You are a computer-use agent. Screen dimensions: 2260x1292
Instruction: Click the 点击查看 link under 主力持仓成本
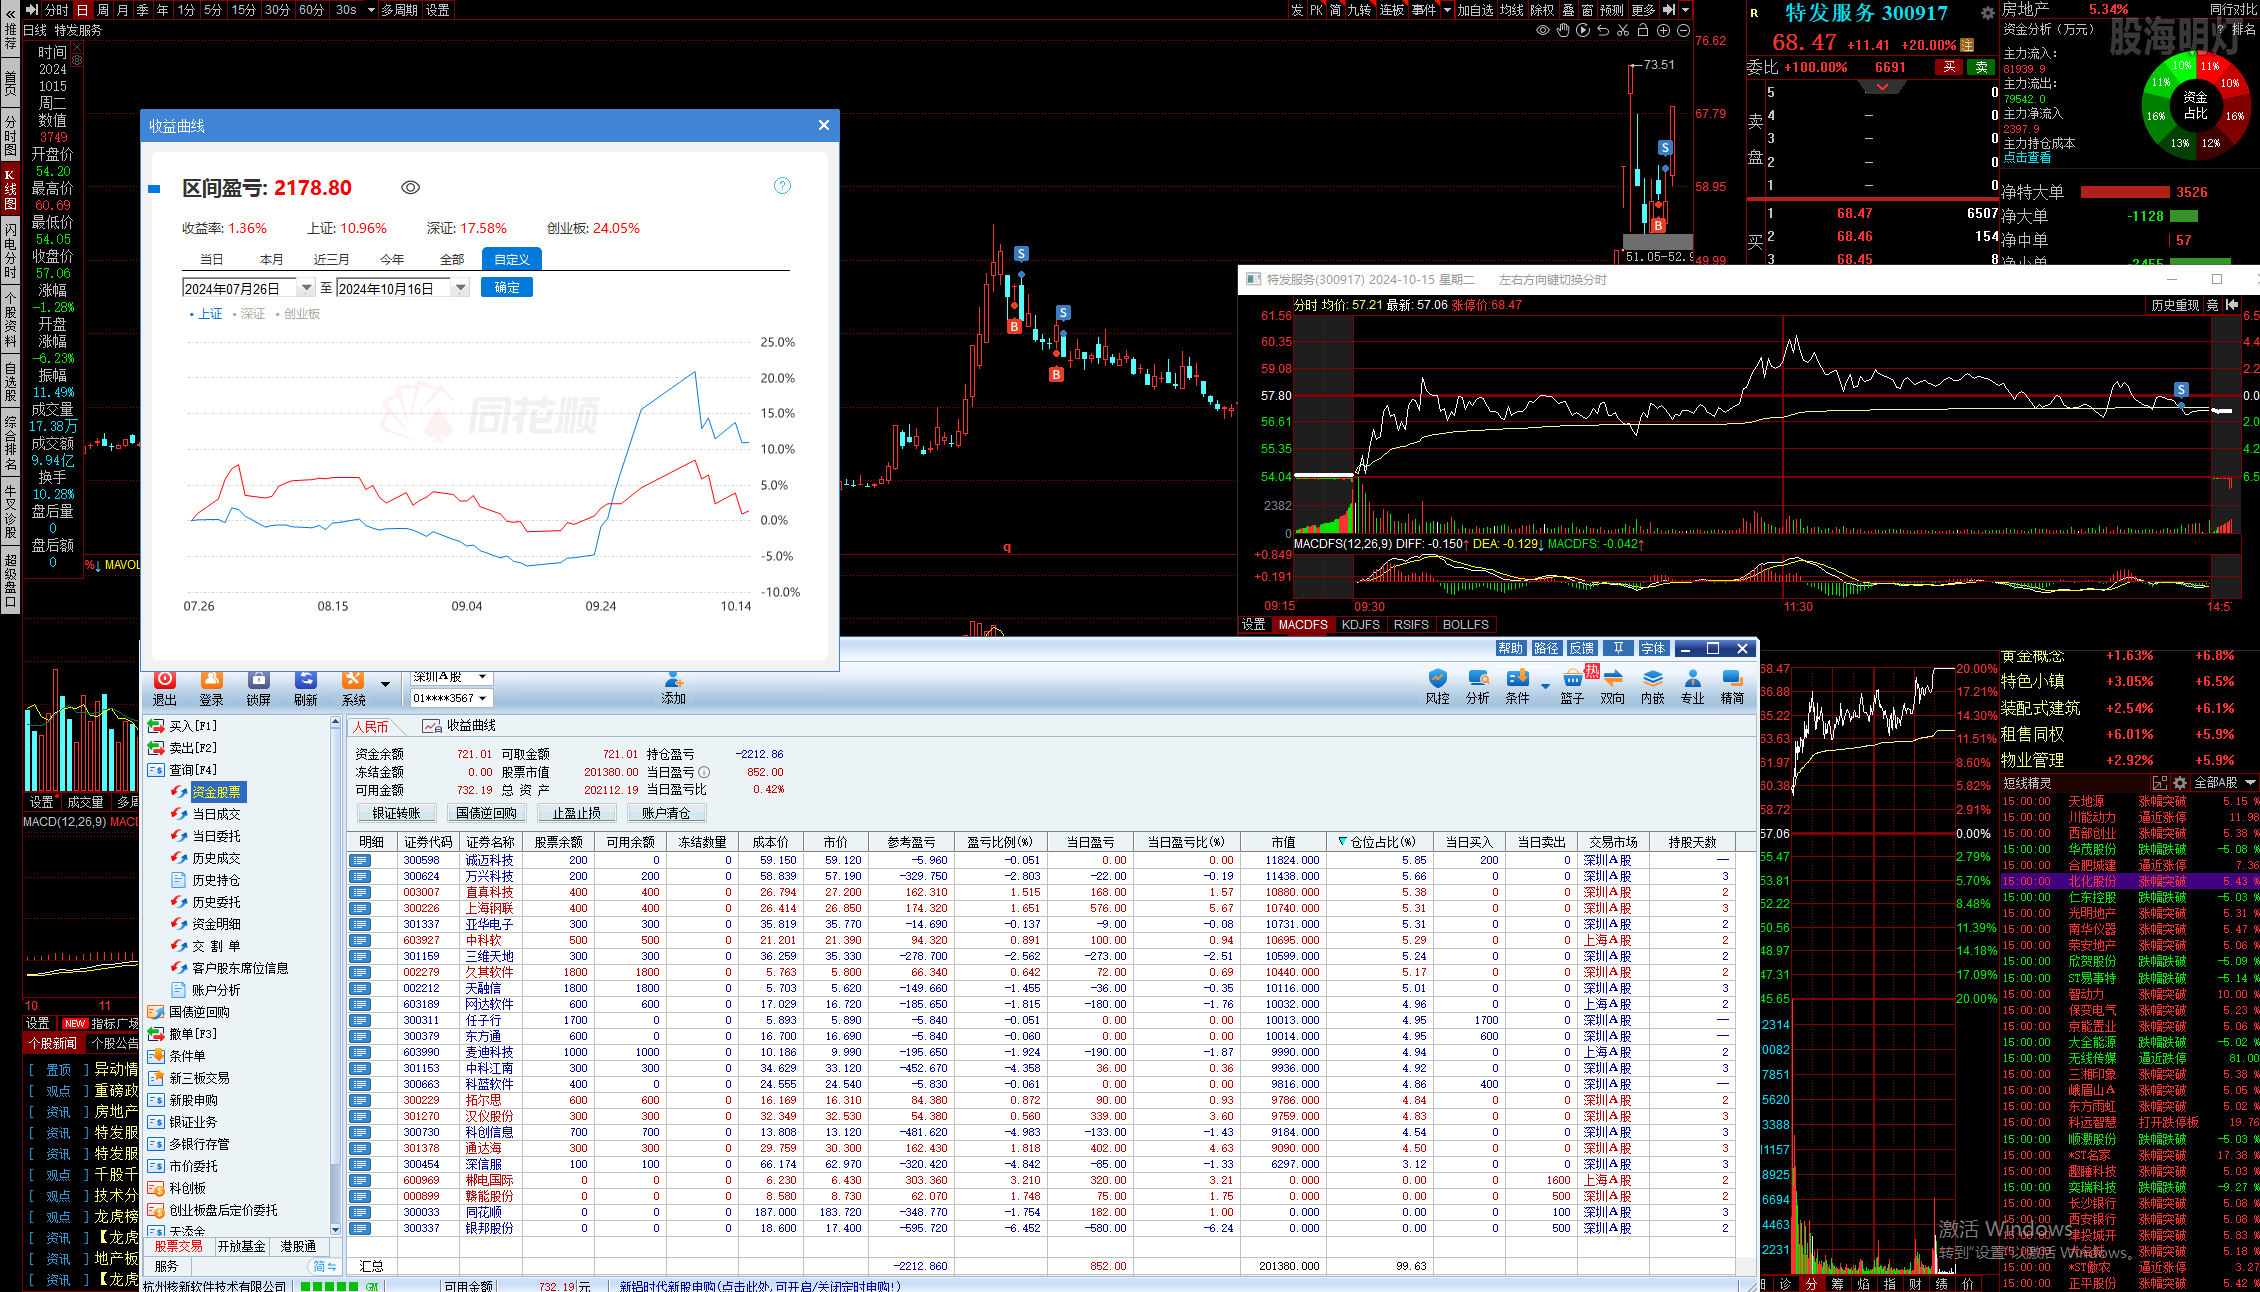(2027, 158)
